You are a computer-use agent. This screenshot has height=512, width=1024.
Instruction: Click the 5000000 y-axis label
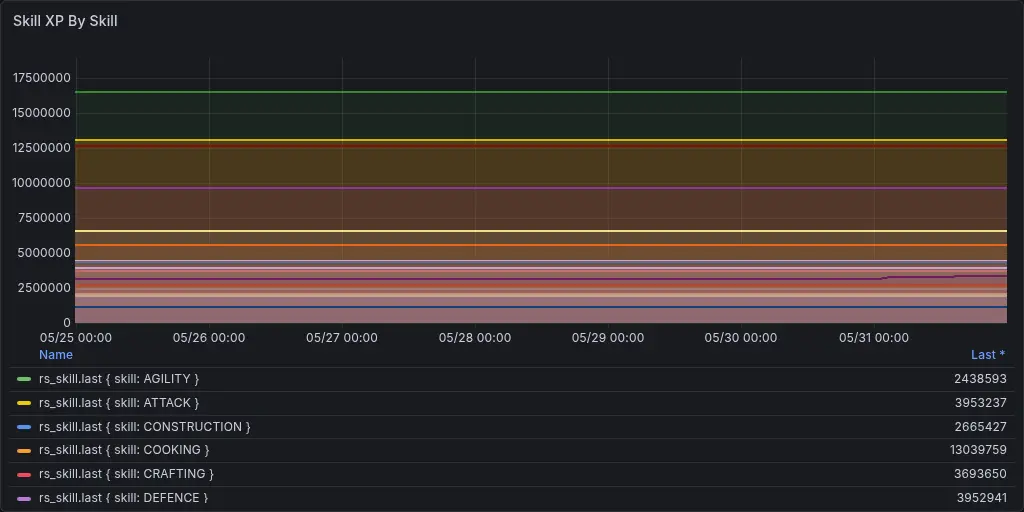[x=45, y=253]
